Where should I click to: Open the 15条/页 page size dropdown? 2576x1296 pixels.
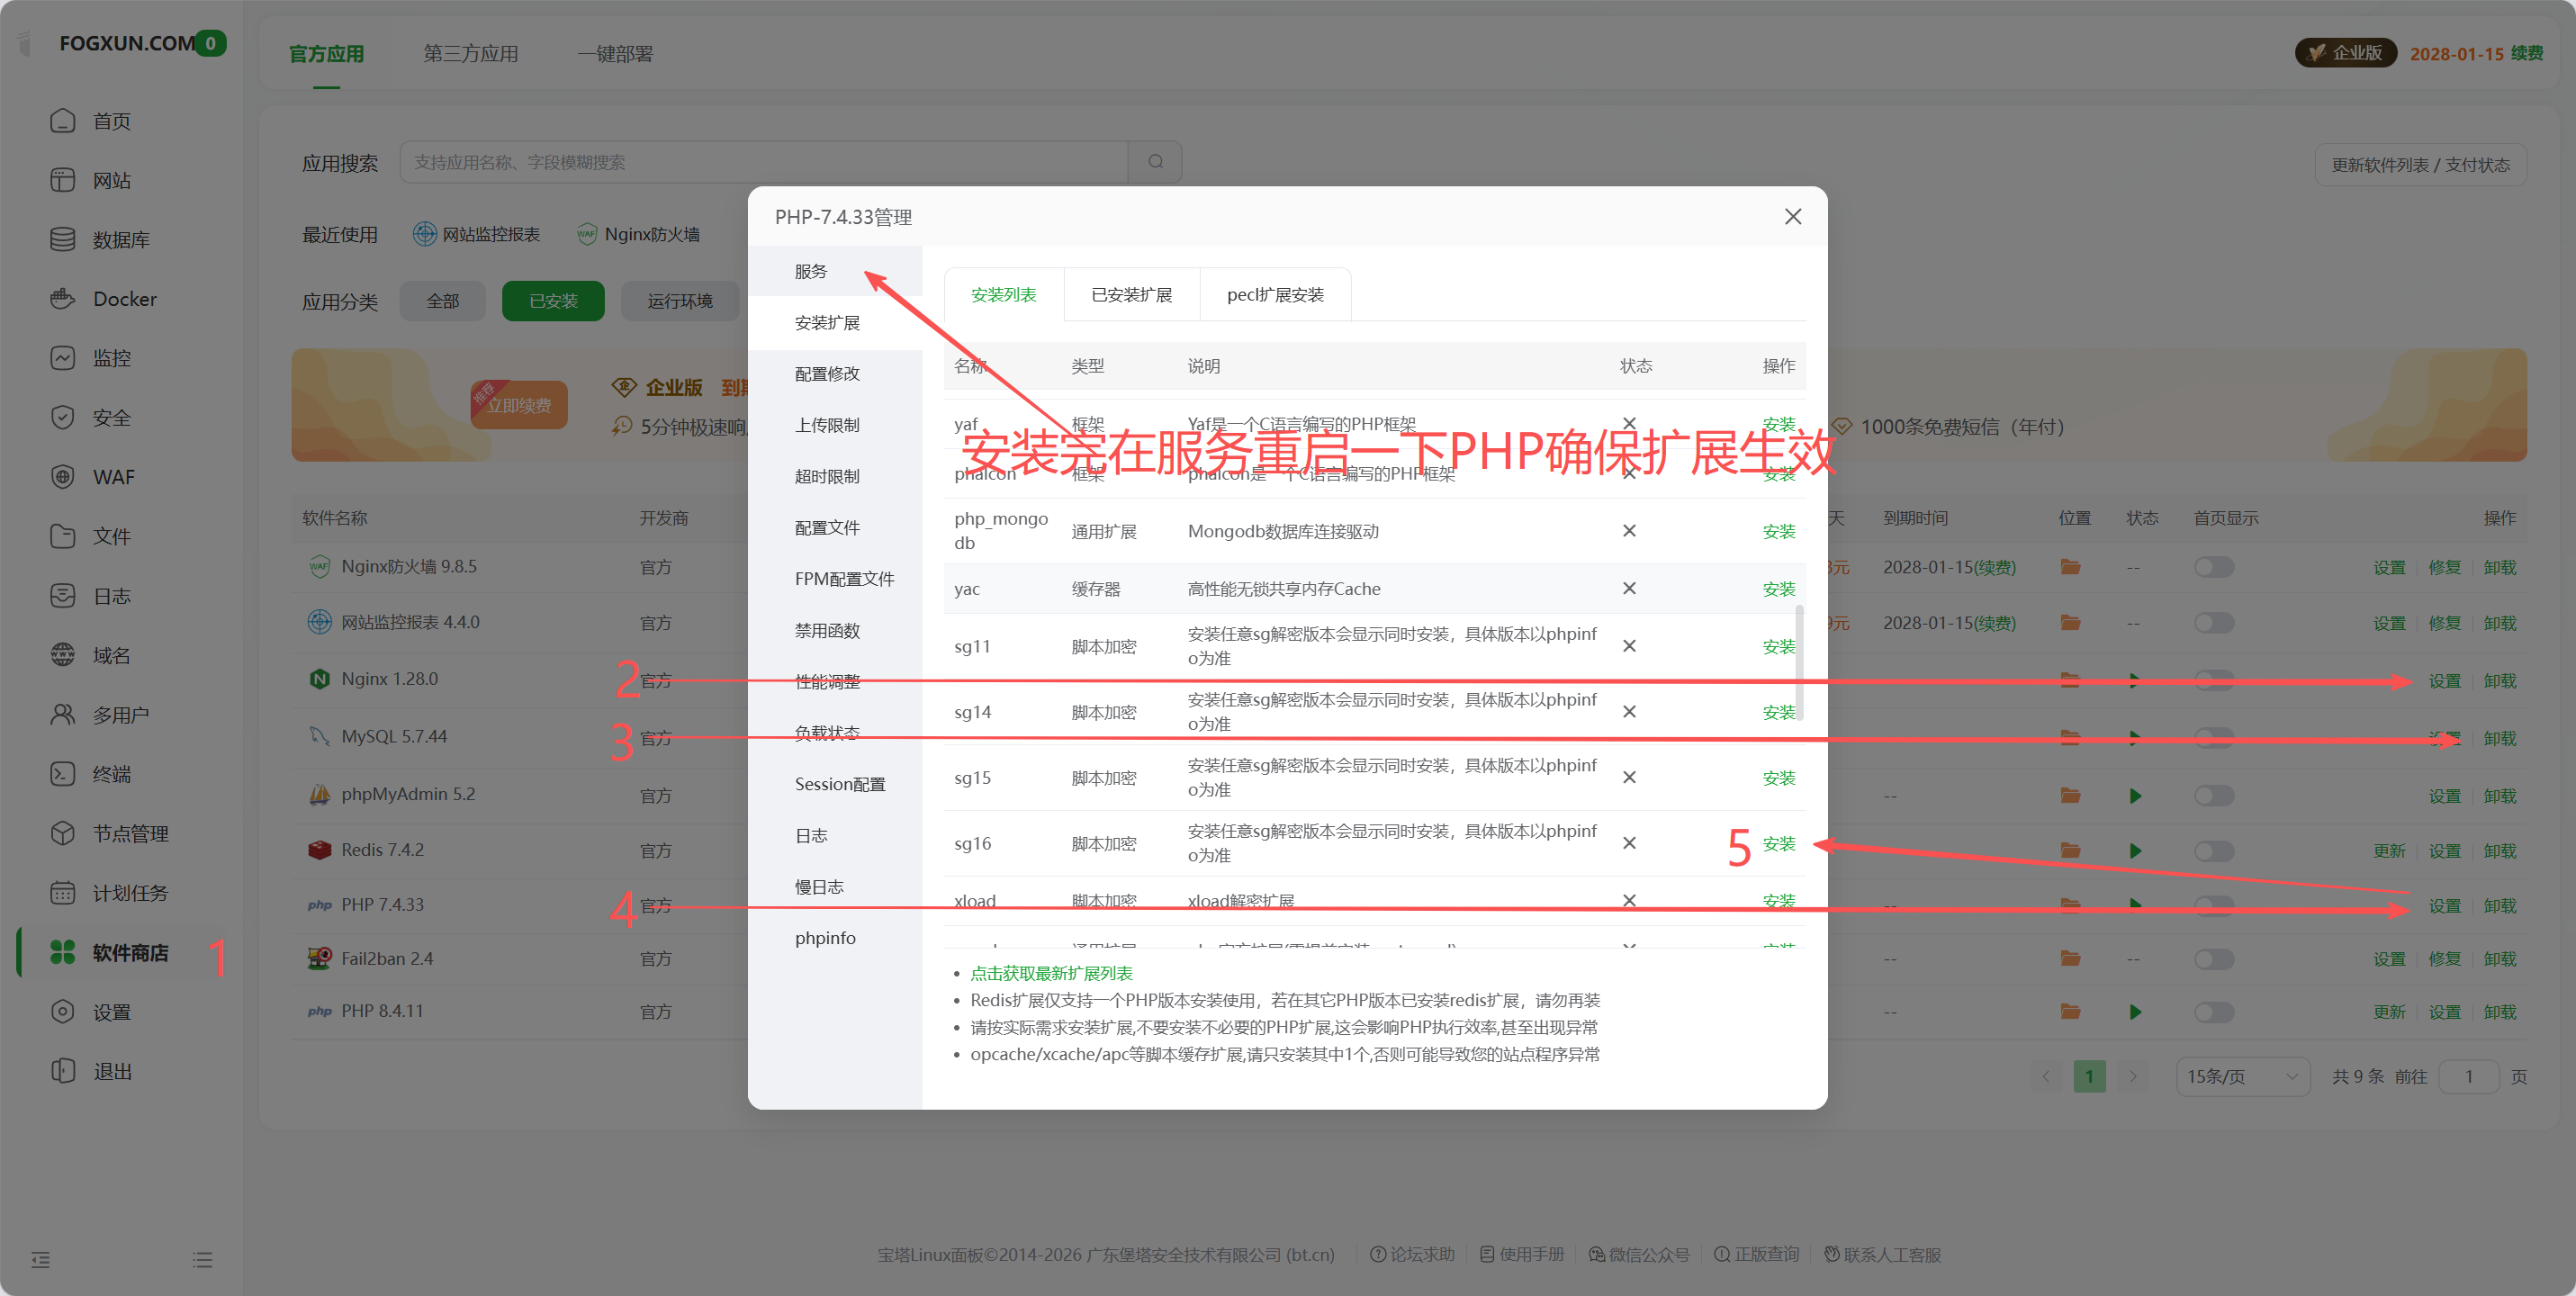click(2242, 1077)
